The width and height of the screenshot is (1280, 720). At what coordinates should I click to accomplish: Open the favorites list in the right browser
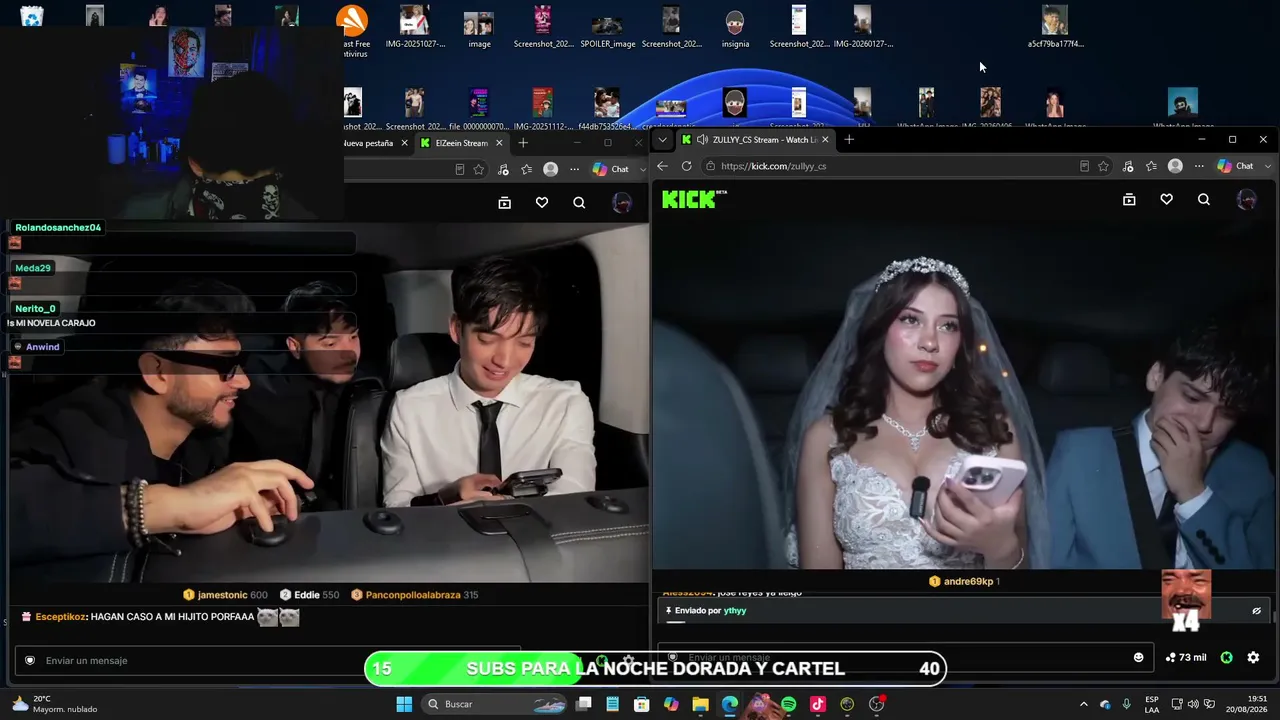pos(1151,166)
